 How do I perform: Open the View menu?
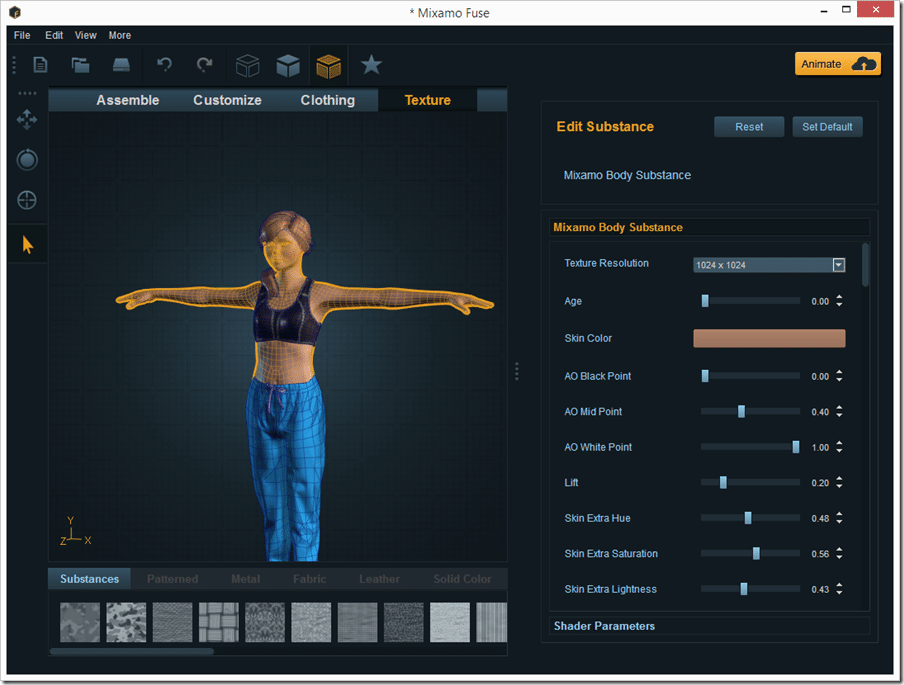tap(85, 35)
